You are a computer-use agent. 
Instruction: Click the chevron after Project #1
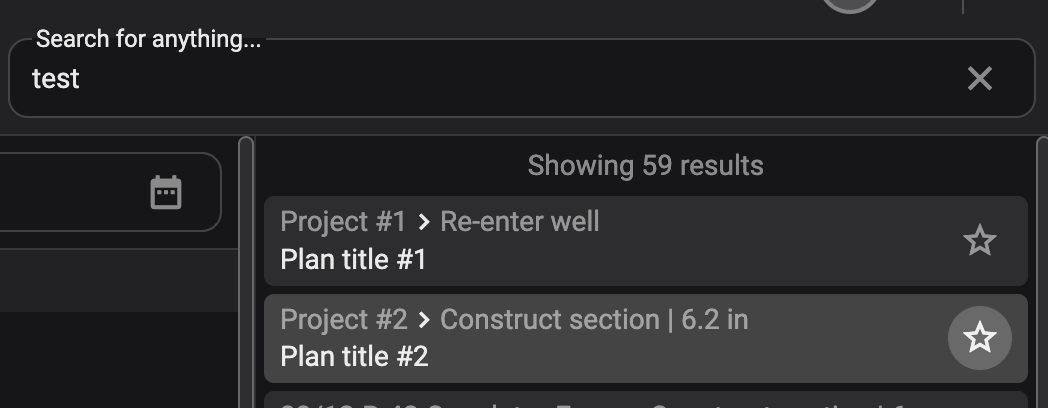424,222
